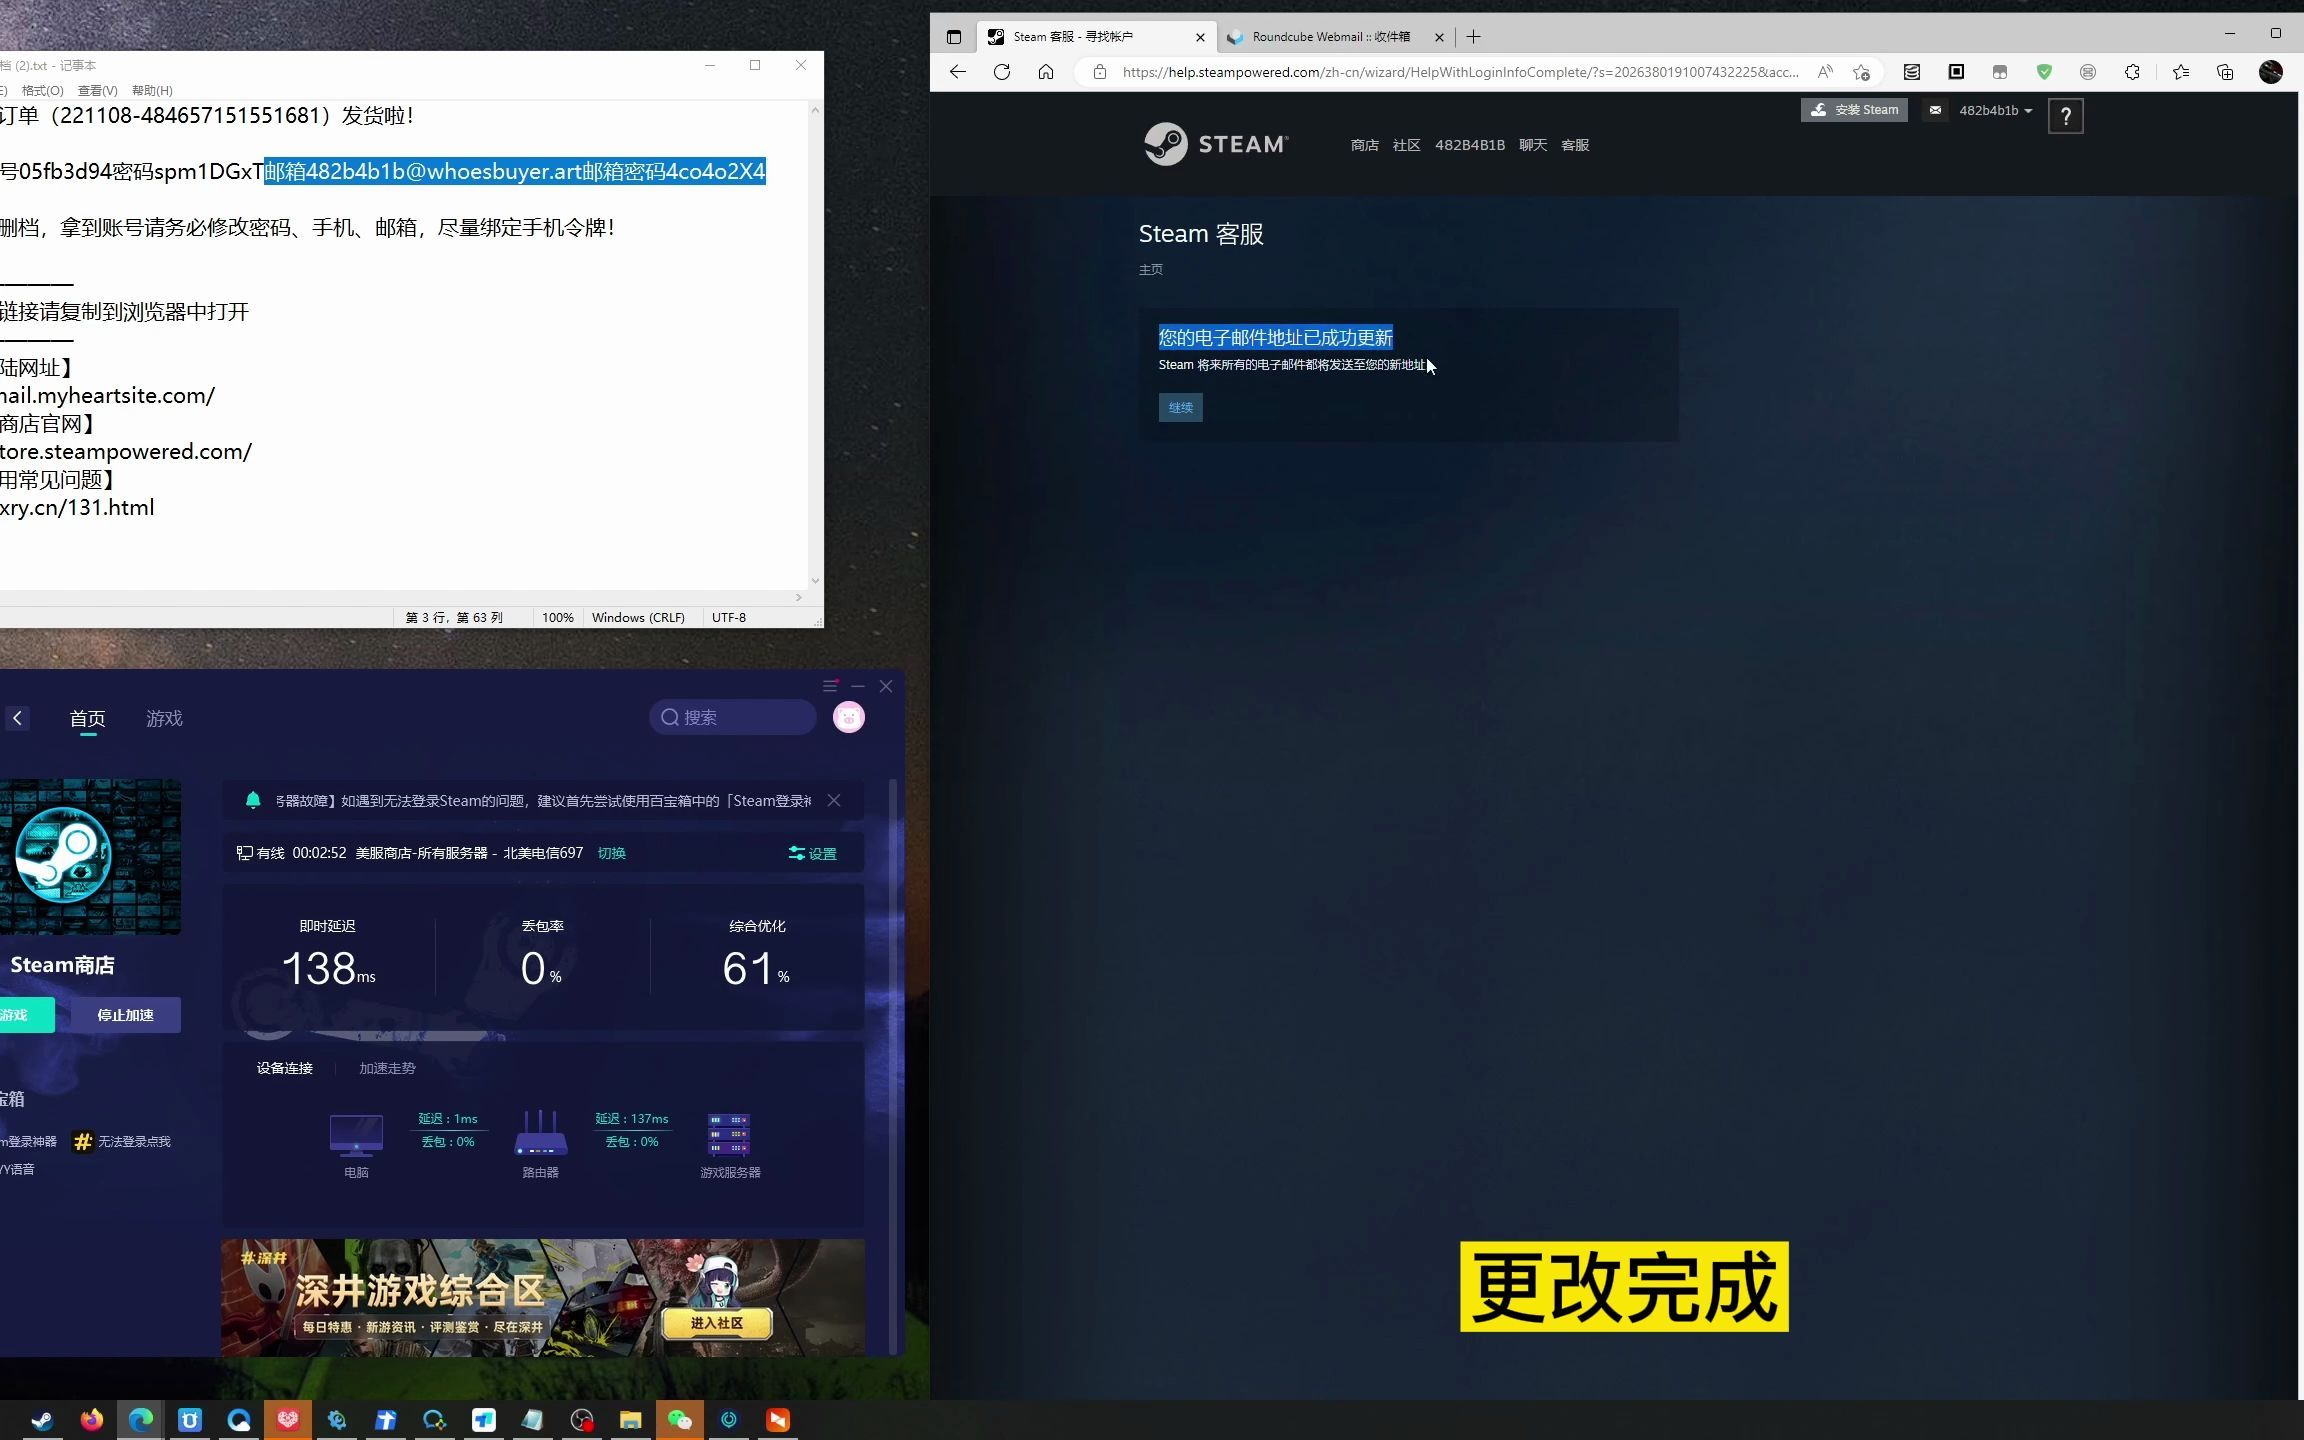Screen dimensions: 2304x1440
Task: Open the 格式(O) menu in Notepad
Action: [42, 91]
